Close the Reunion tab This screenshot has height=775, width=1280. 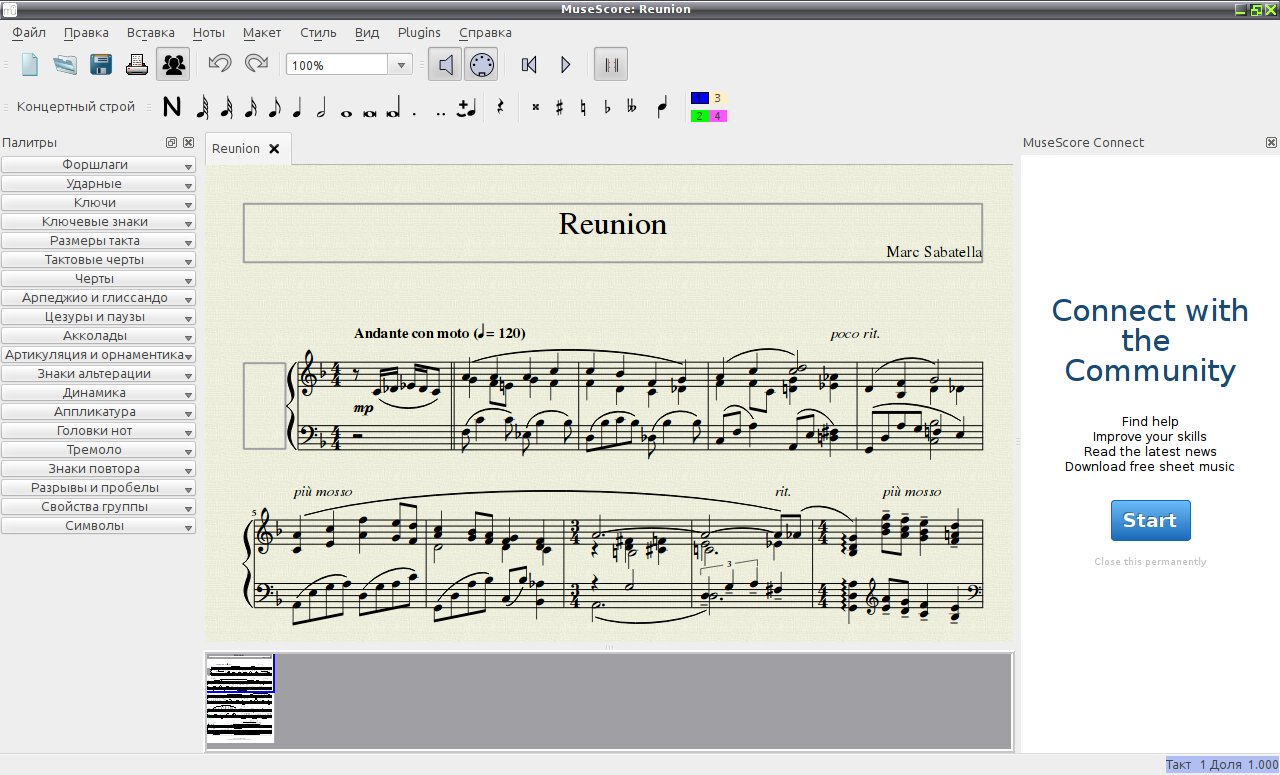point(274,149)
